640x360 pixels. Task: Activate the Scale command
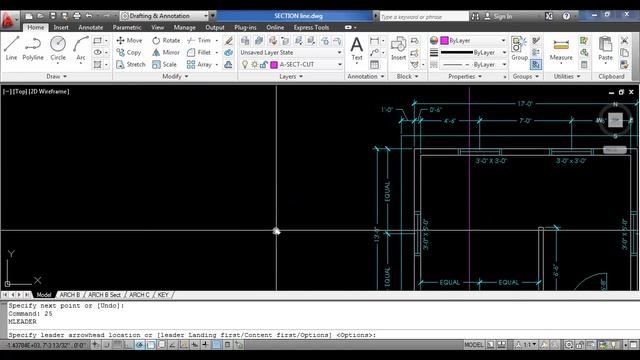(164, 64)
